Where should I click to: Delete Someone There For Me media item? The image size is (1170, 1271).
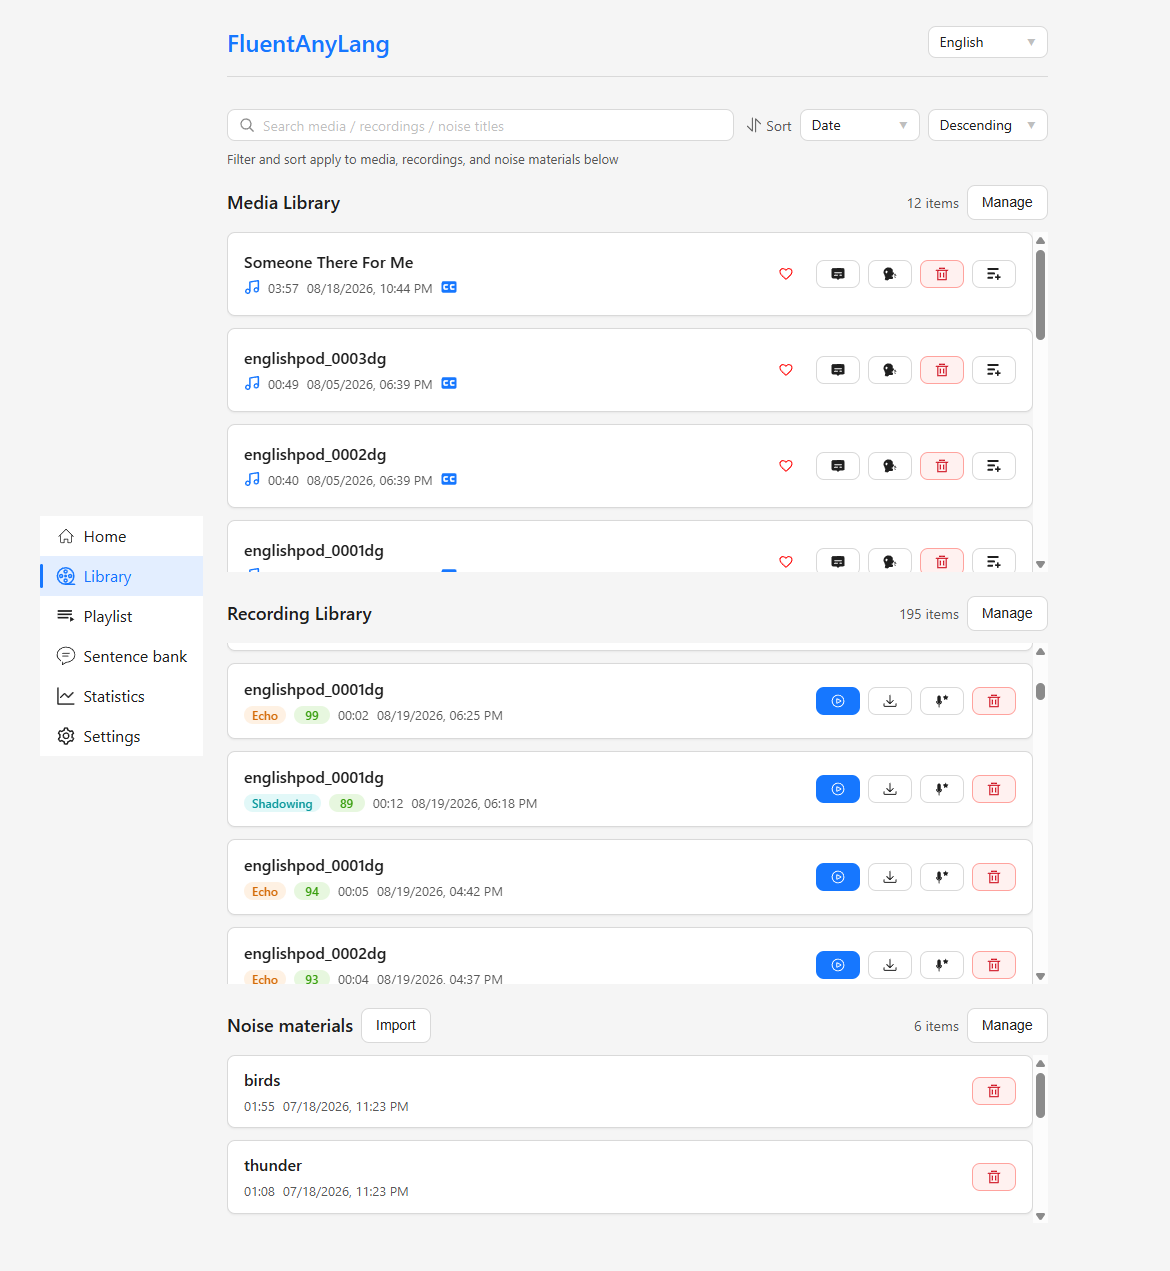(x=942, y=274)
